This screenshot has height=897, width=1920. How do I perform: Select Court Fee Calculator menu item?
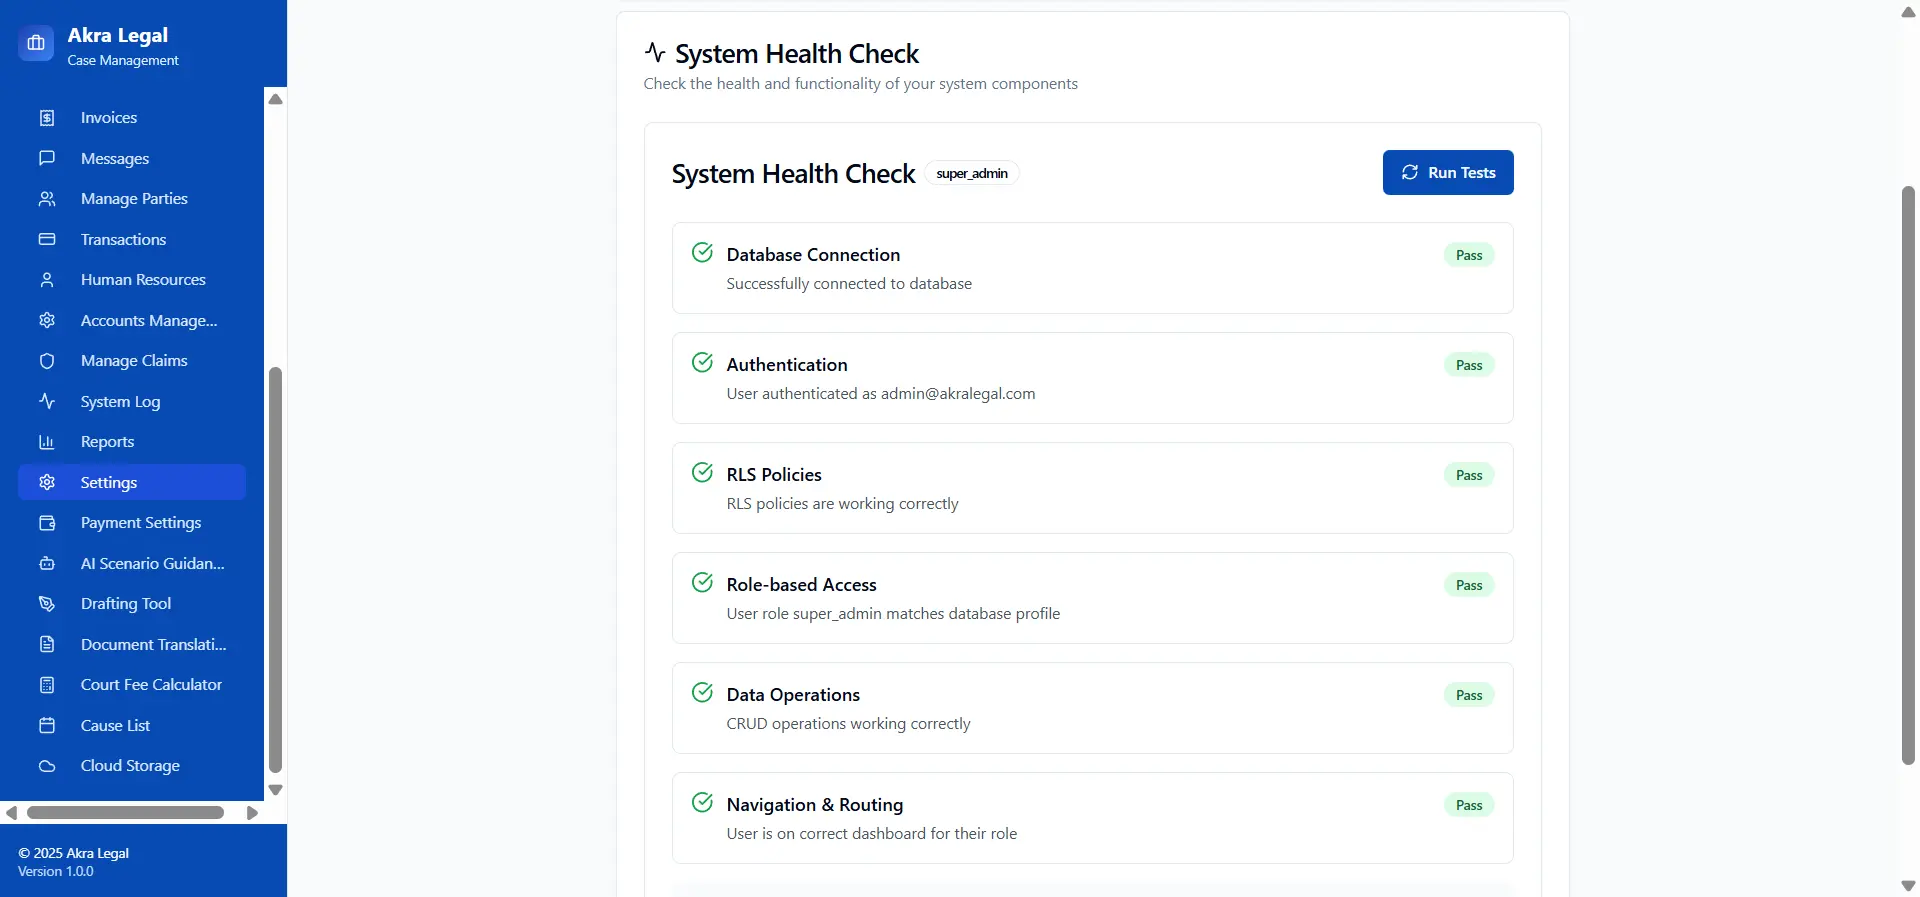tap(151, 685)
